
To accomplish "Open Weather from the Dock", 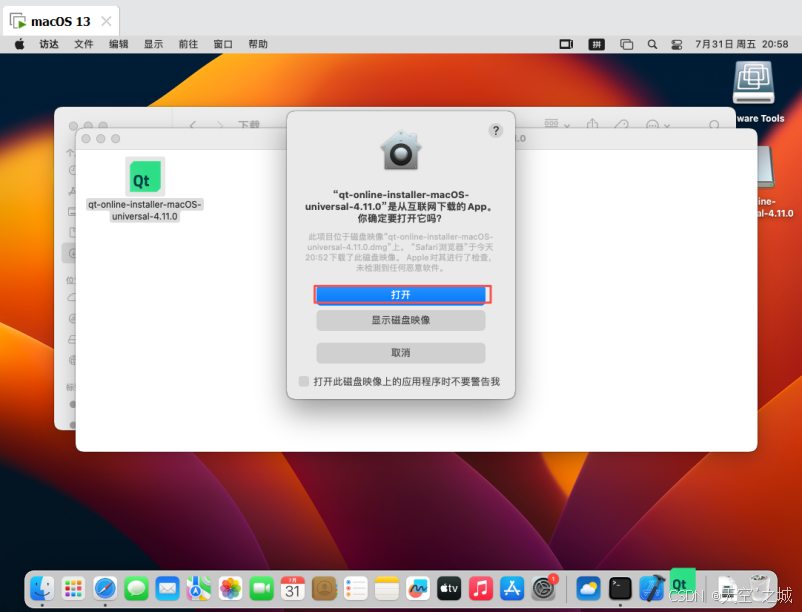I will pyautogui.click(x=588, y=589).
